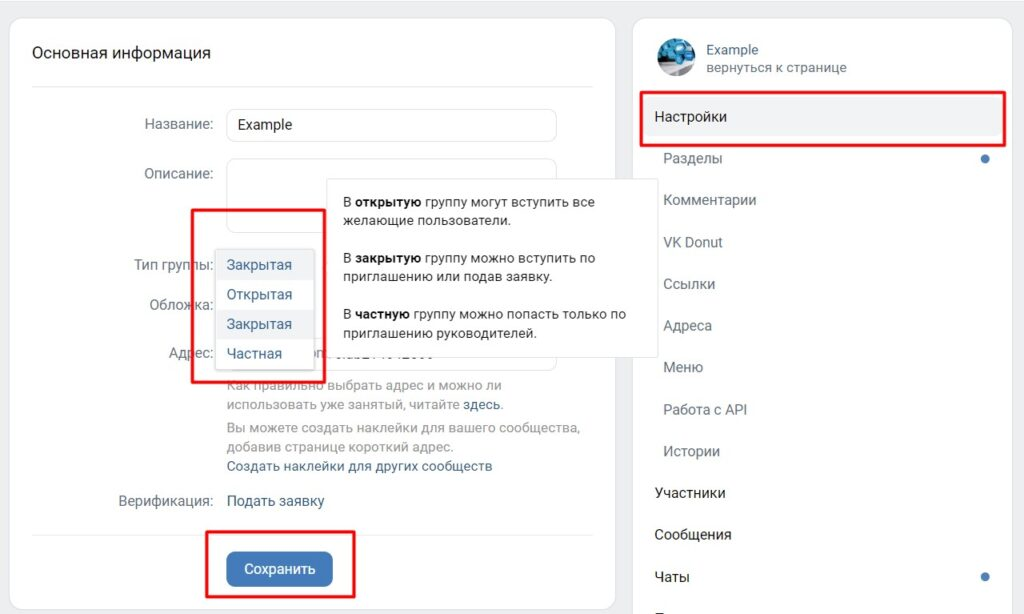Viewport: 1024px width, 614px height.
Task: Open the Сообщения section
Action: click(x=822, y=535)
